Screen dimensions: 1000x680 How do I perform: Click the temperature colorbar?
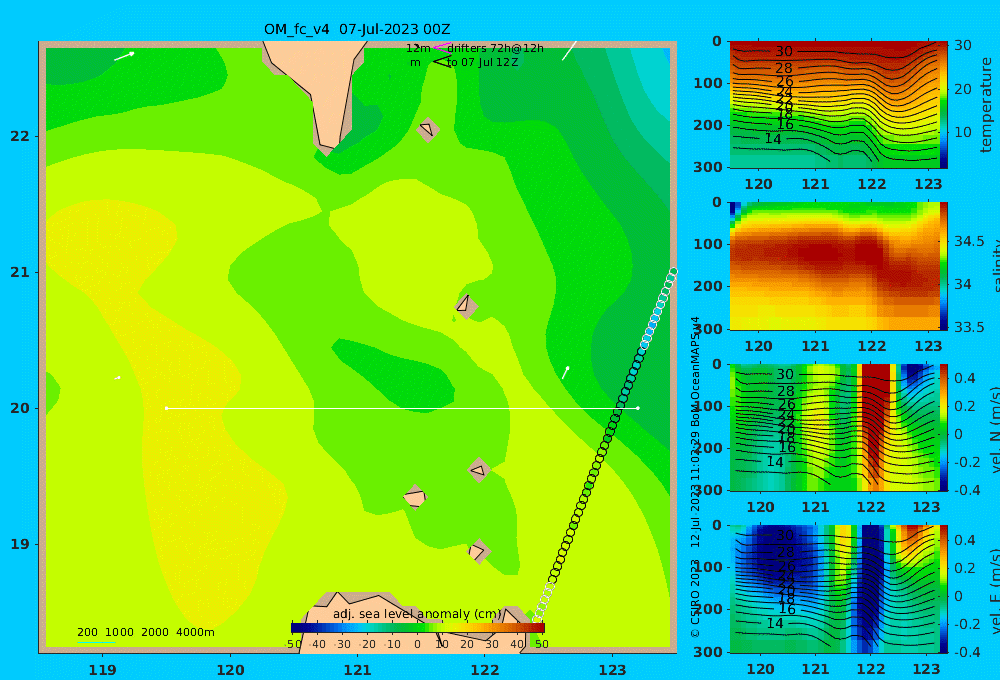(x=944, y=105)
